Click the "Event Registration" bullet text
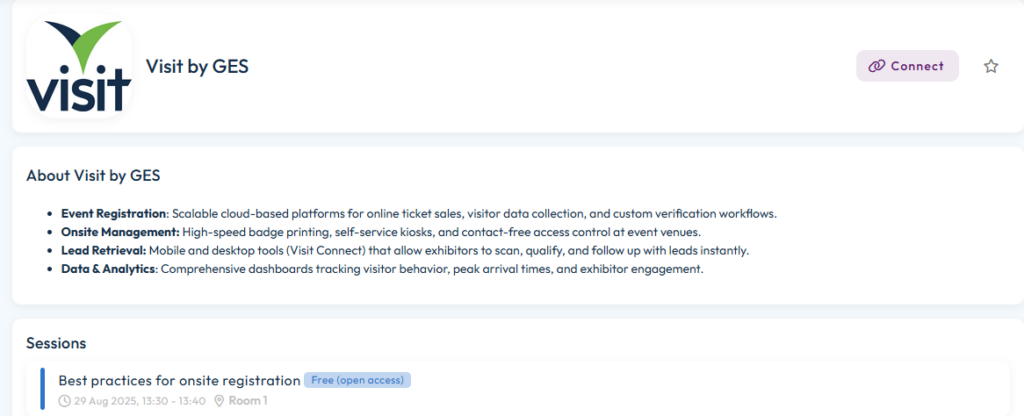This screenshot has width=1024, height=416. tap(114, 214)
